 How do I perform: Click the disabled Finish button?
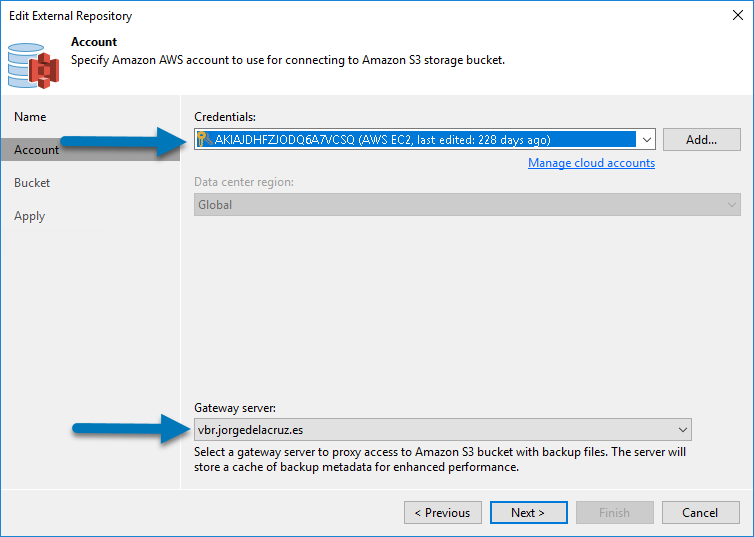point(615,512)
